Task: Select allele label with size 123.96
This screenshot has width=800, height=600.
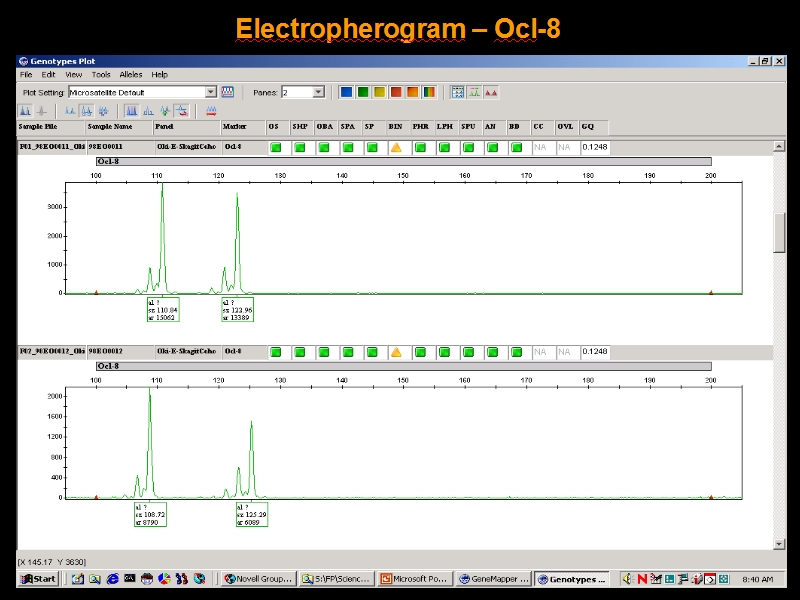Action: pos(237,310)
